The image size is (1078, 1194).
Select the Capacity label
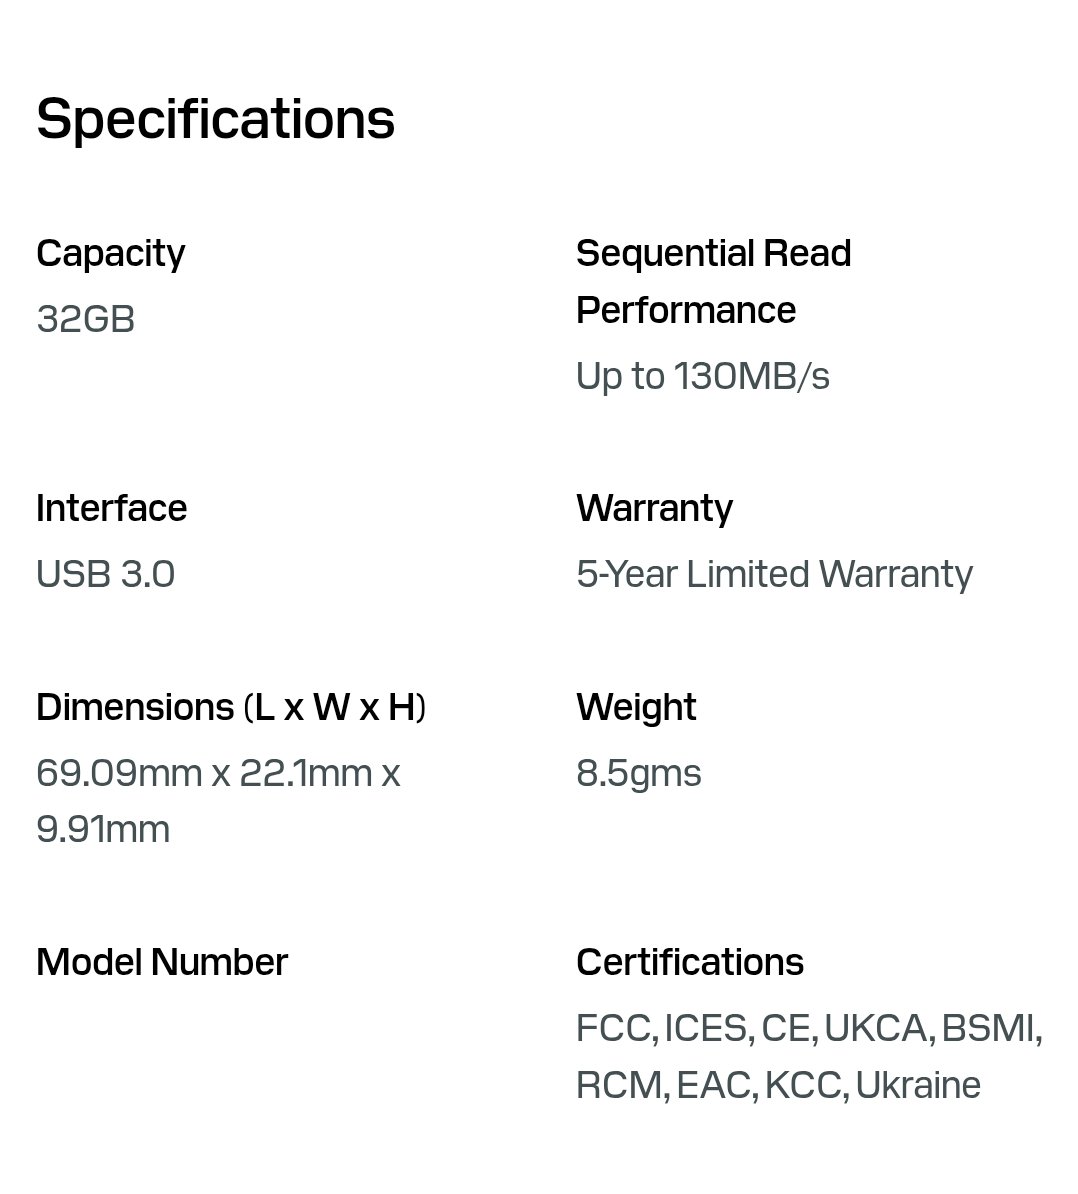click(x=110, y=253)
